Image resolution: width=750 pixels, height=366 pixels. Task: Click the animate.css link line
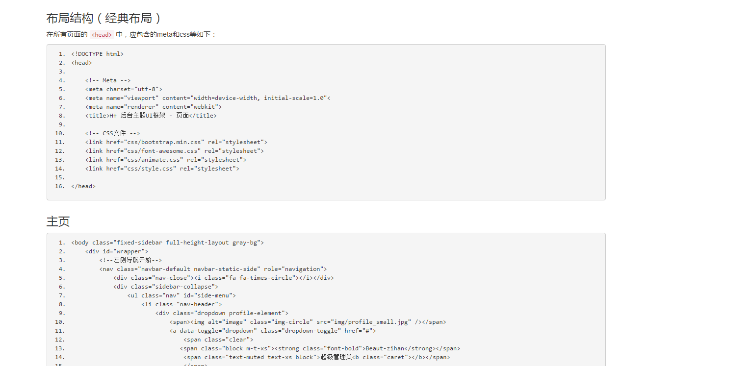[165, 160]
